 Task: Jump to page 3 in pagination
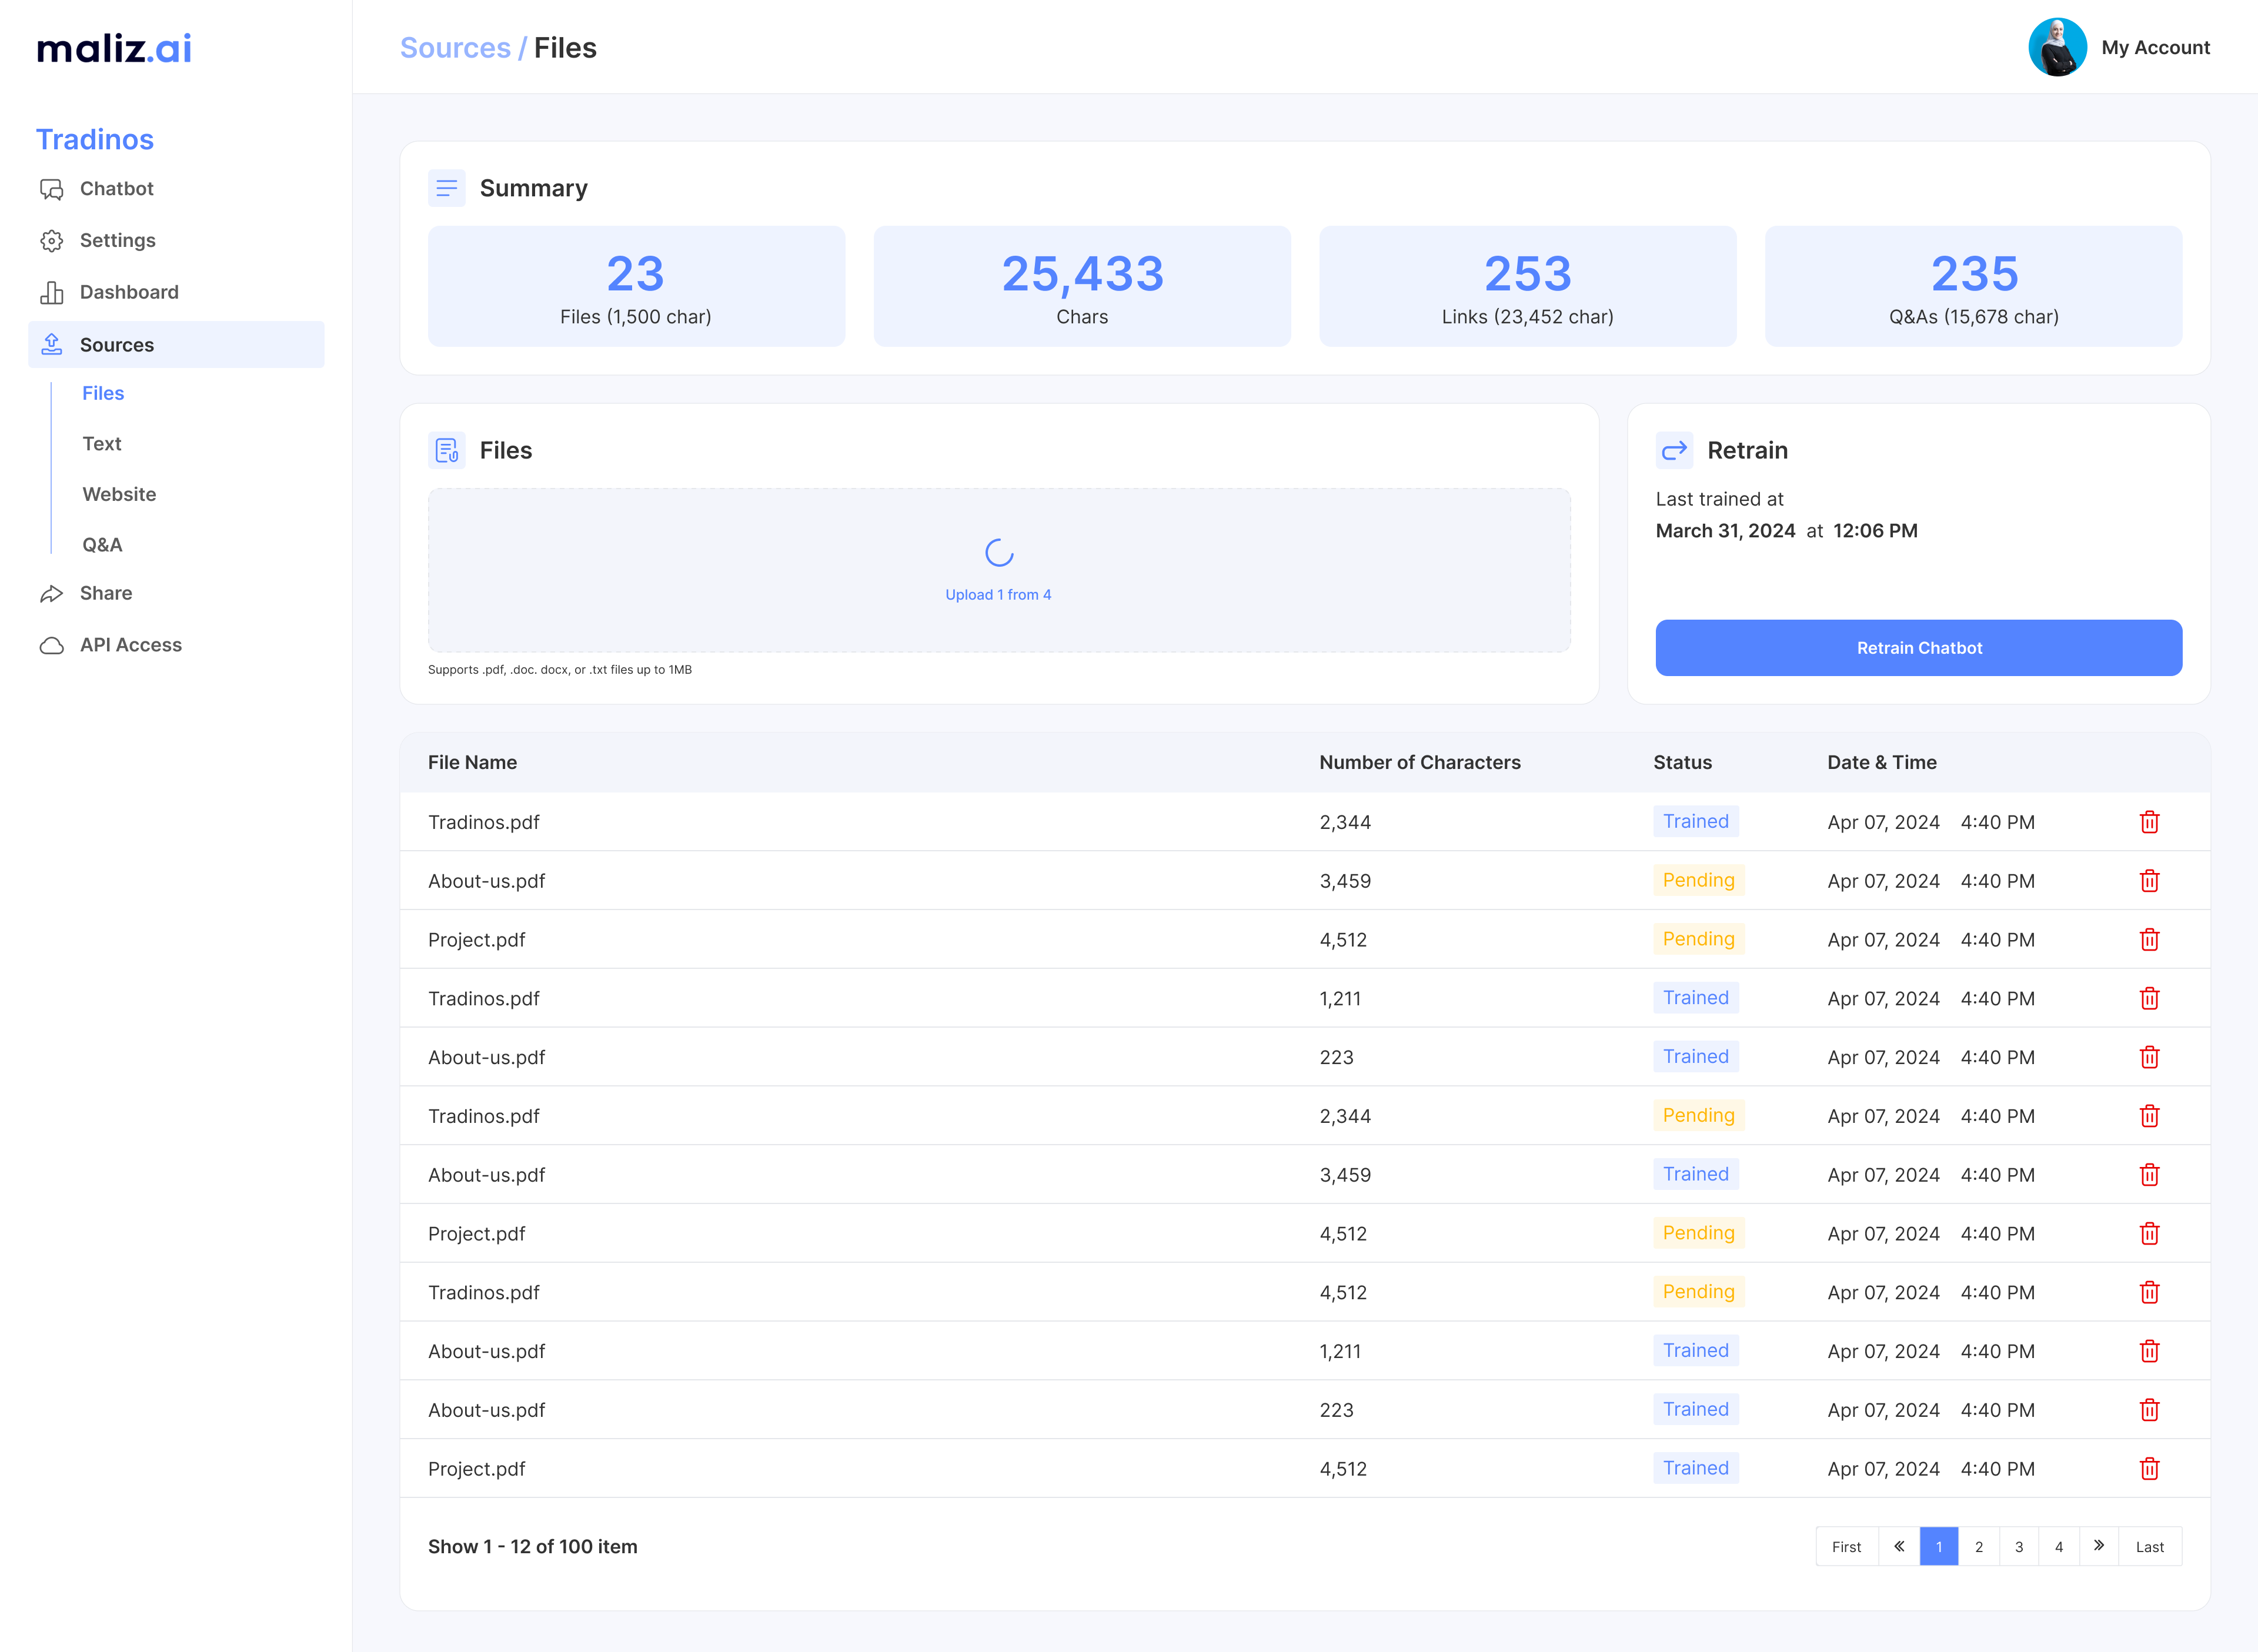[2018, 1546]
